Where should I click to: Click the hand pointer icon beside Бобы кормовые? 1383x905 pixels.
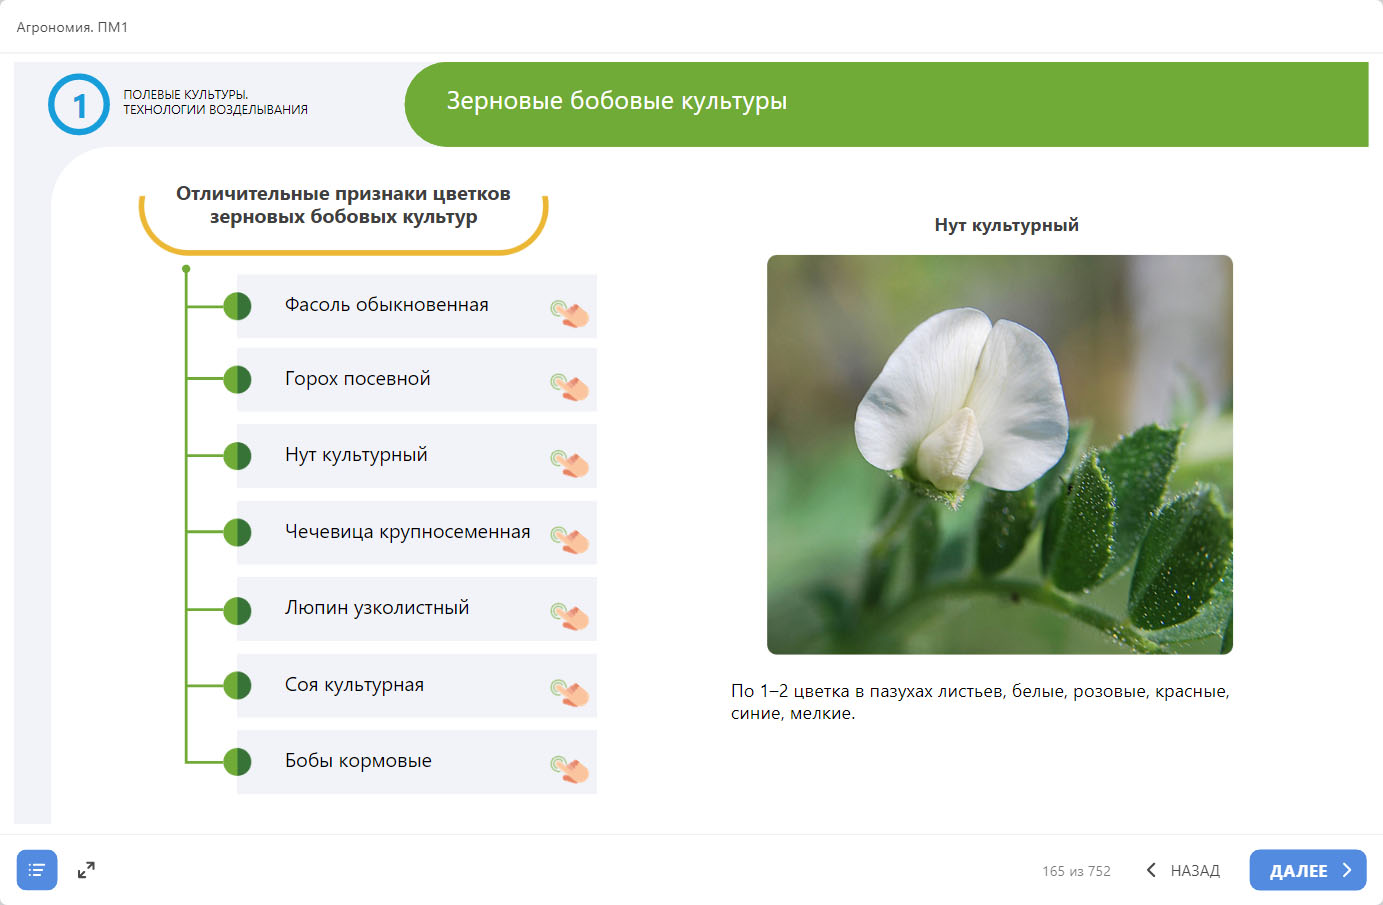point(570,769)
